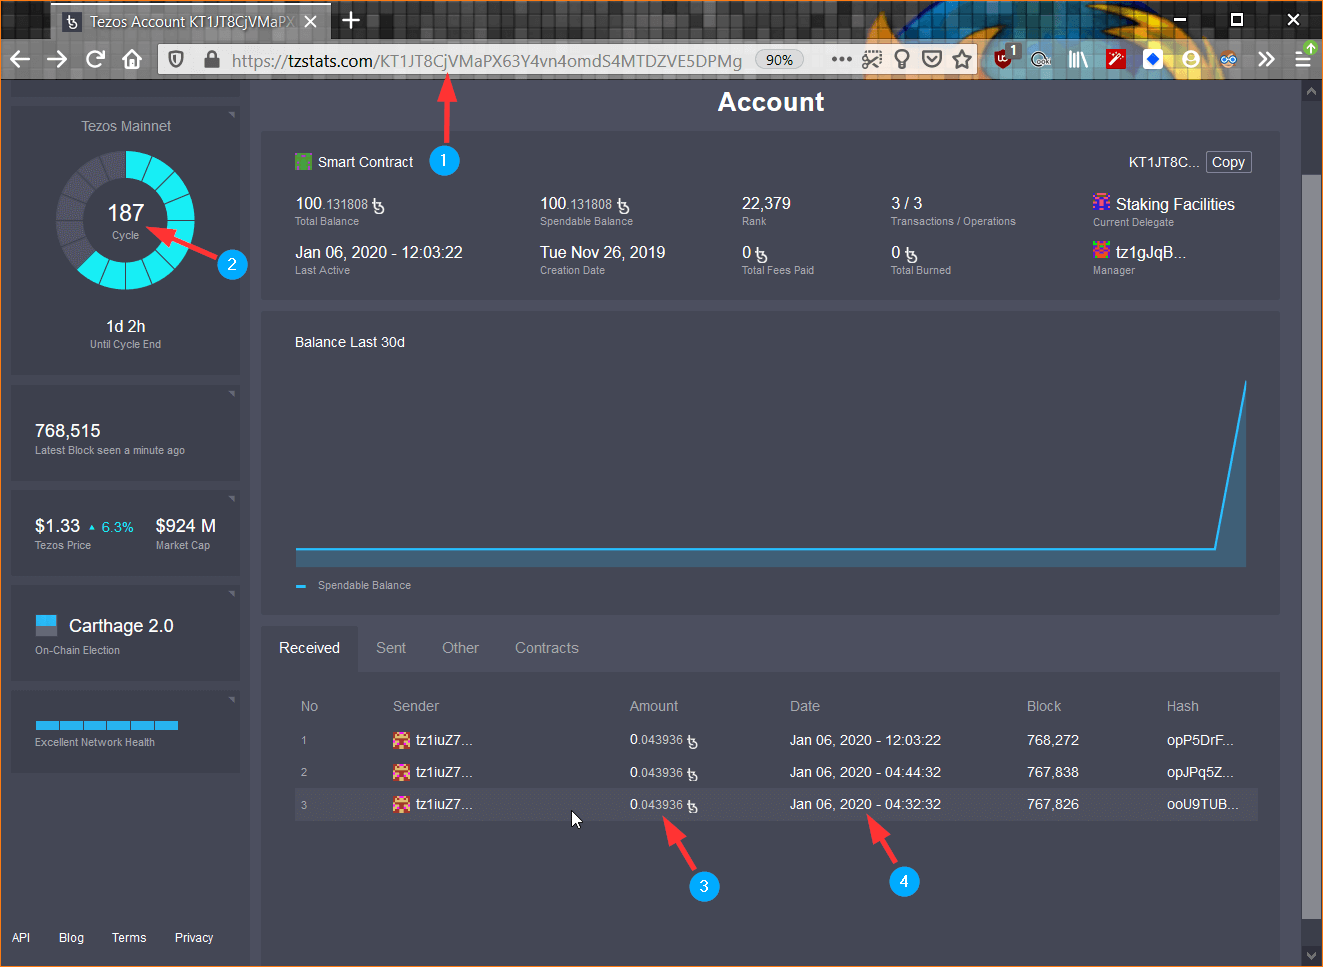Bookmark this page with star icon

pos(962,60)
